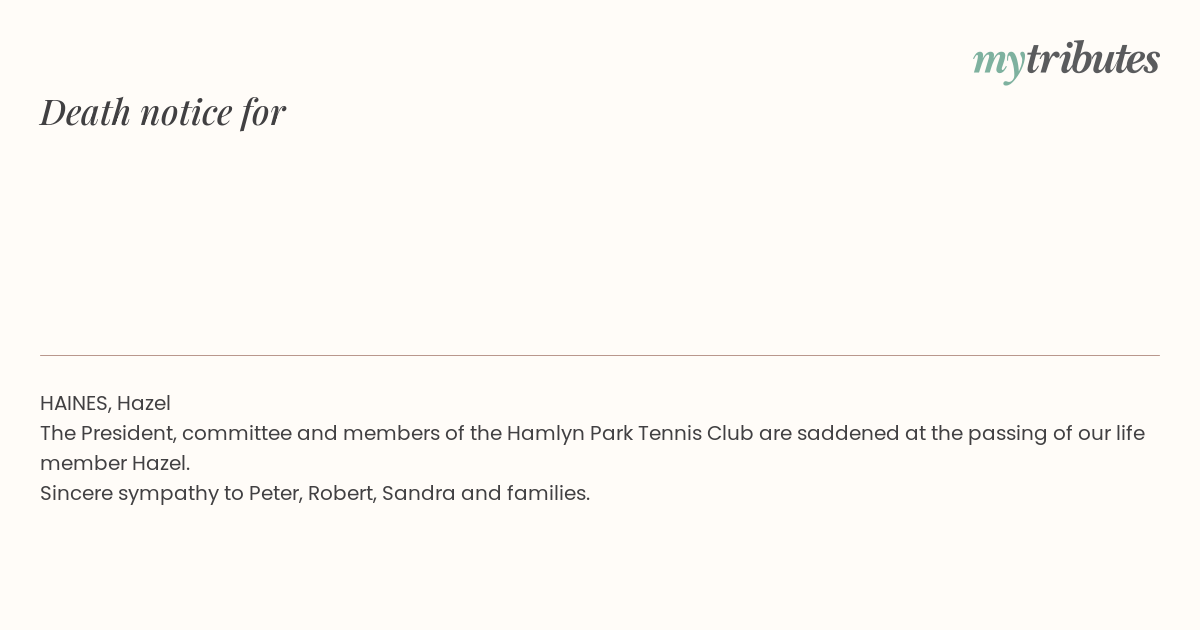Click the horizontal divider line
This screenshot has width=1200, height=630.
(x=600, y=355)
